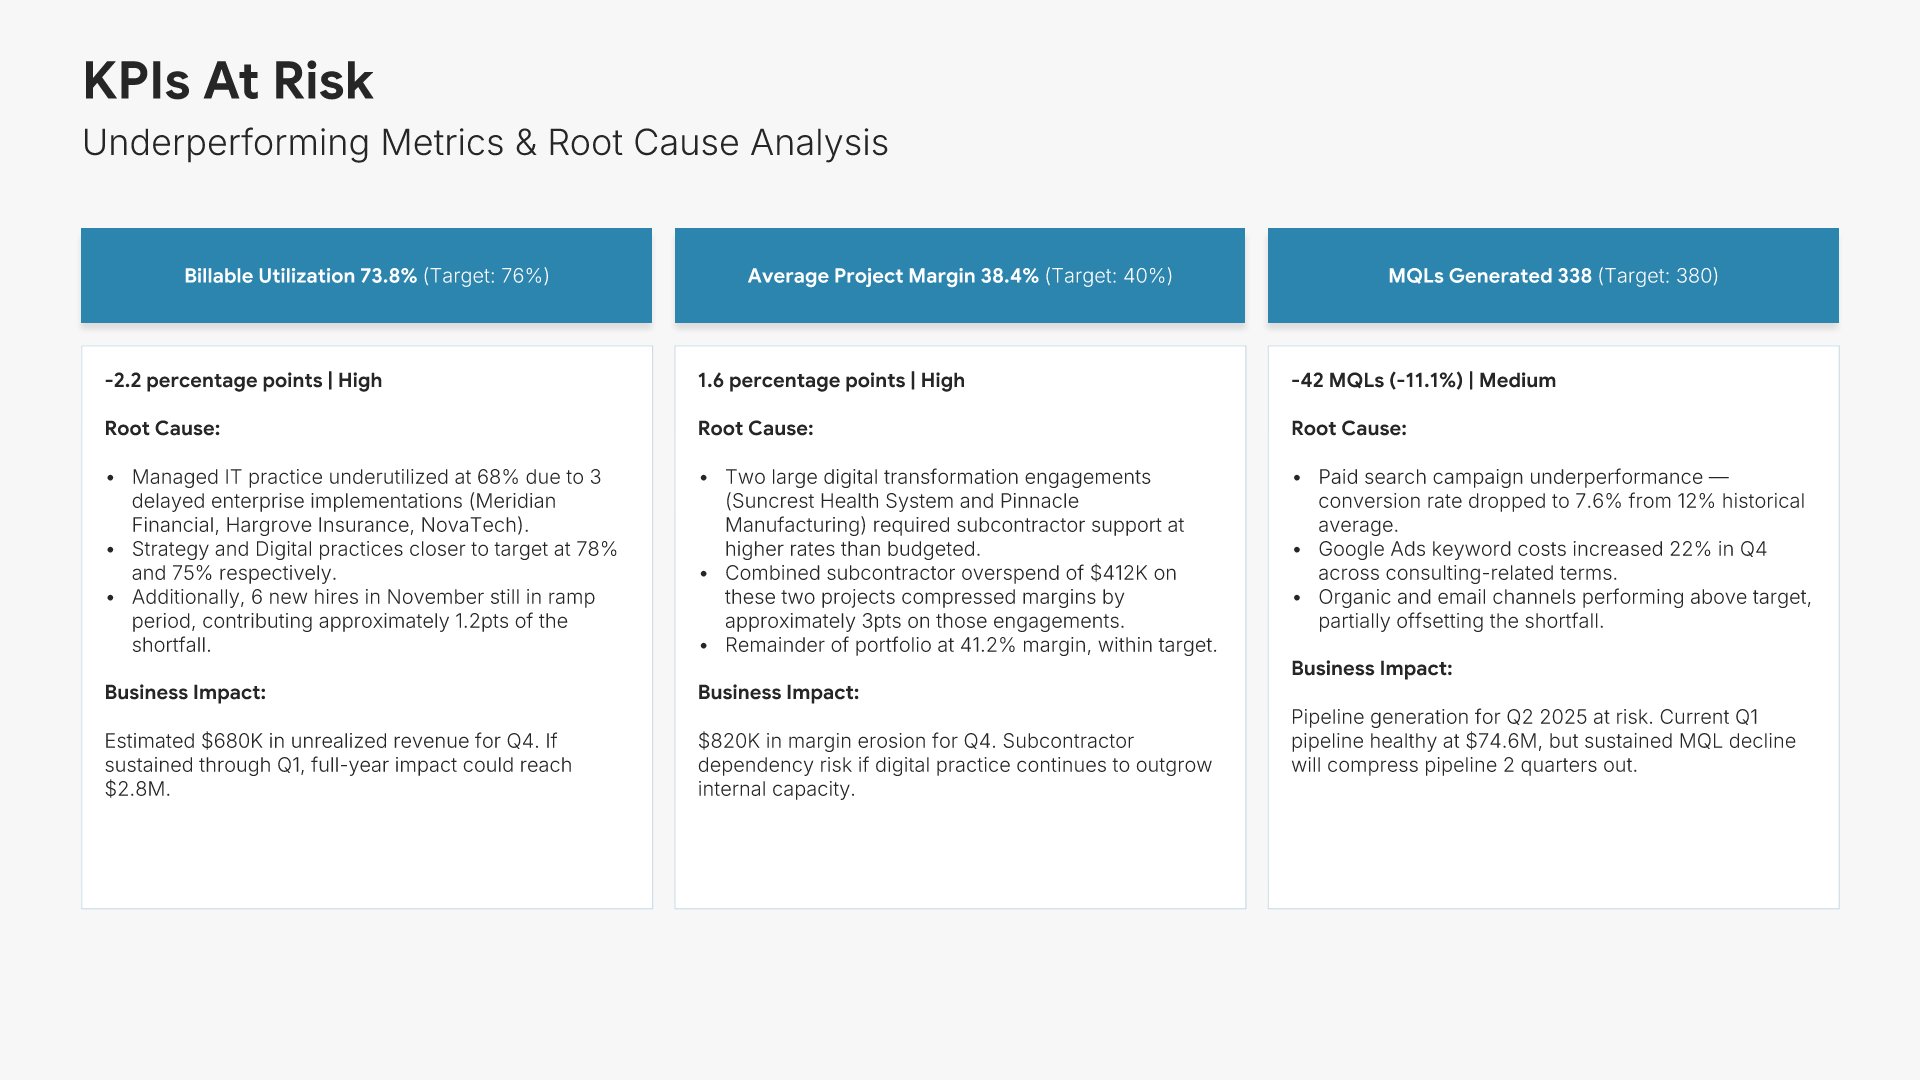Click the bullet about 6 new hires in November
The image size is (1920, 1080).
(363, 621)
